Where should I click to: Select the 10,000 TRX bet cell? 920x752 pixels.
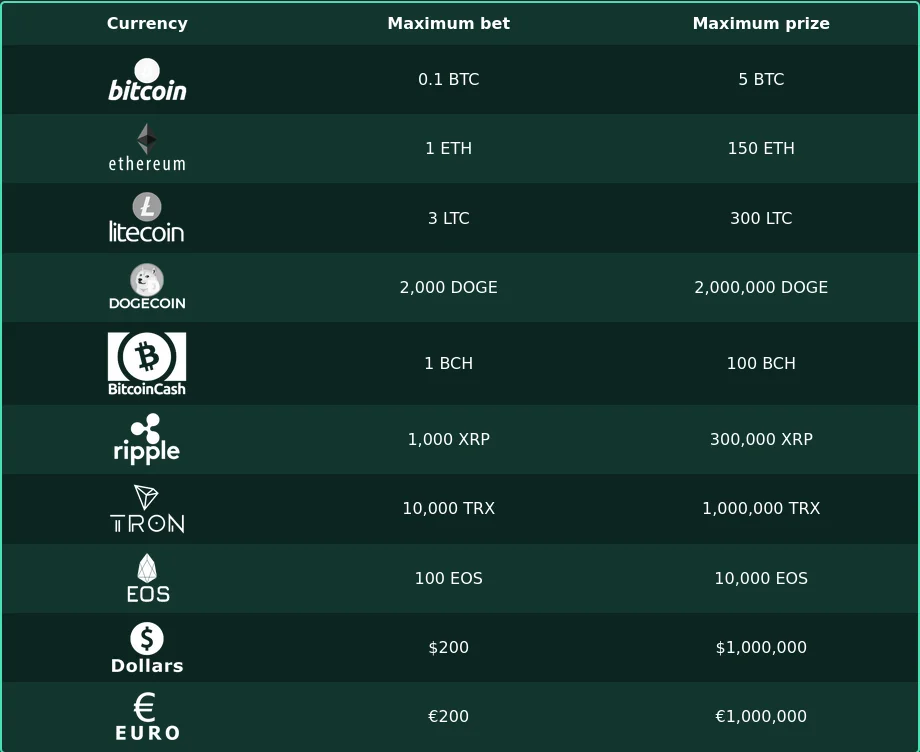(x=449, y=508)
